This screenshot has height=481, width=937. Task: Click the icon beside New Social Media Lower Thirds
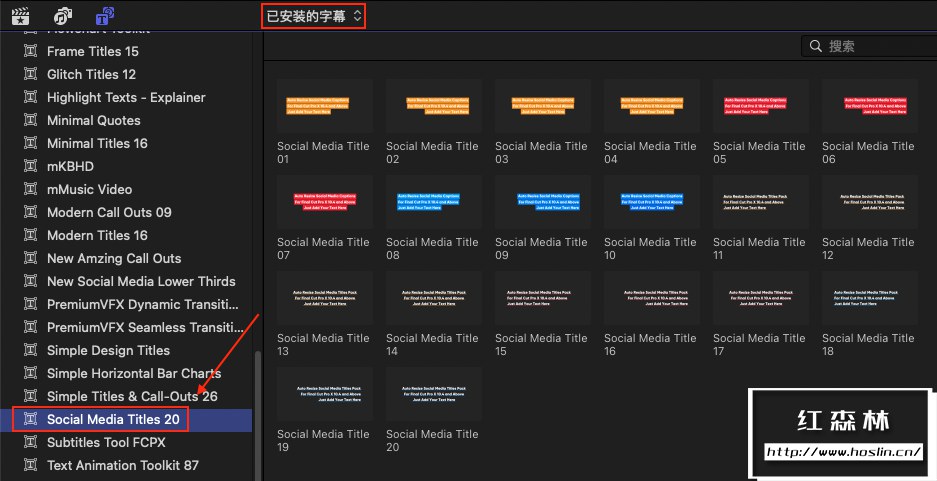30,281
